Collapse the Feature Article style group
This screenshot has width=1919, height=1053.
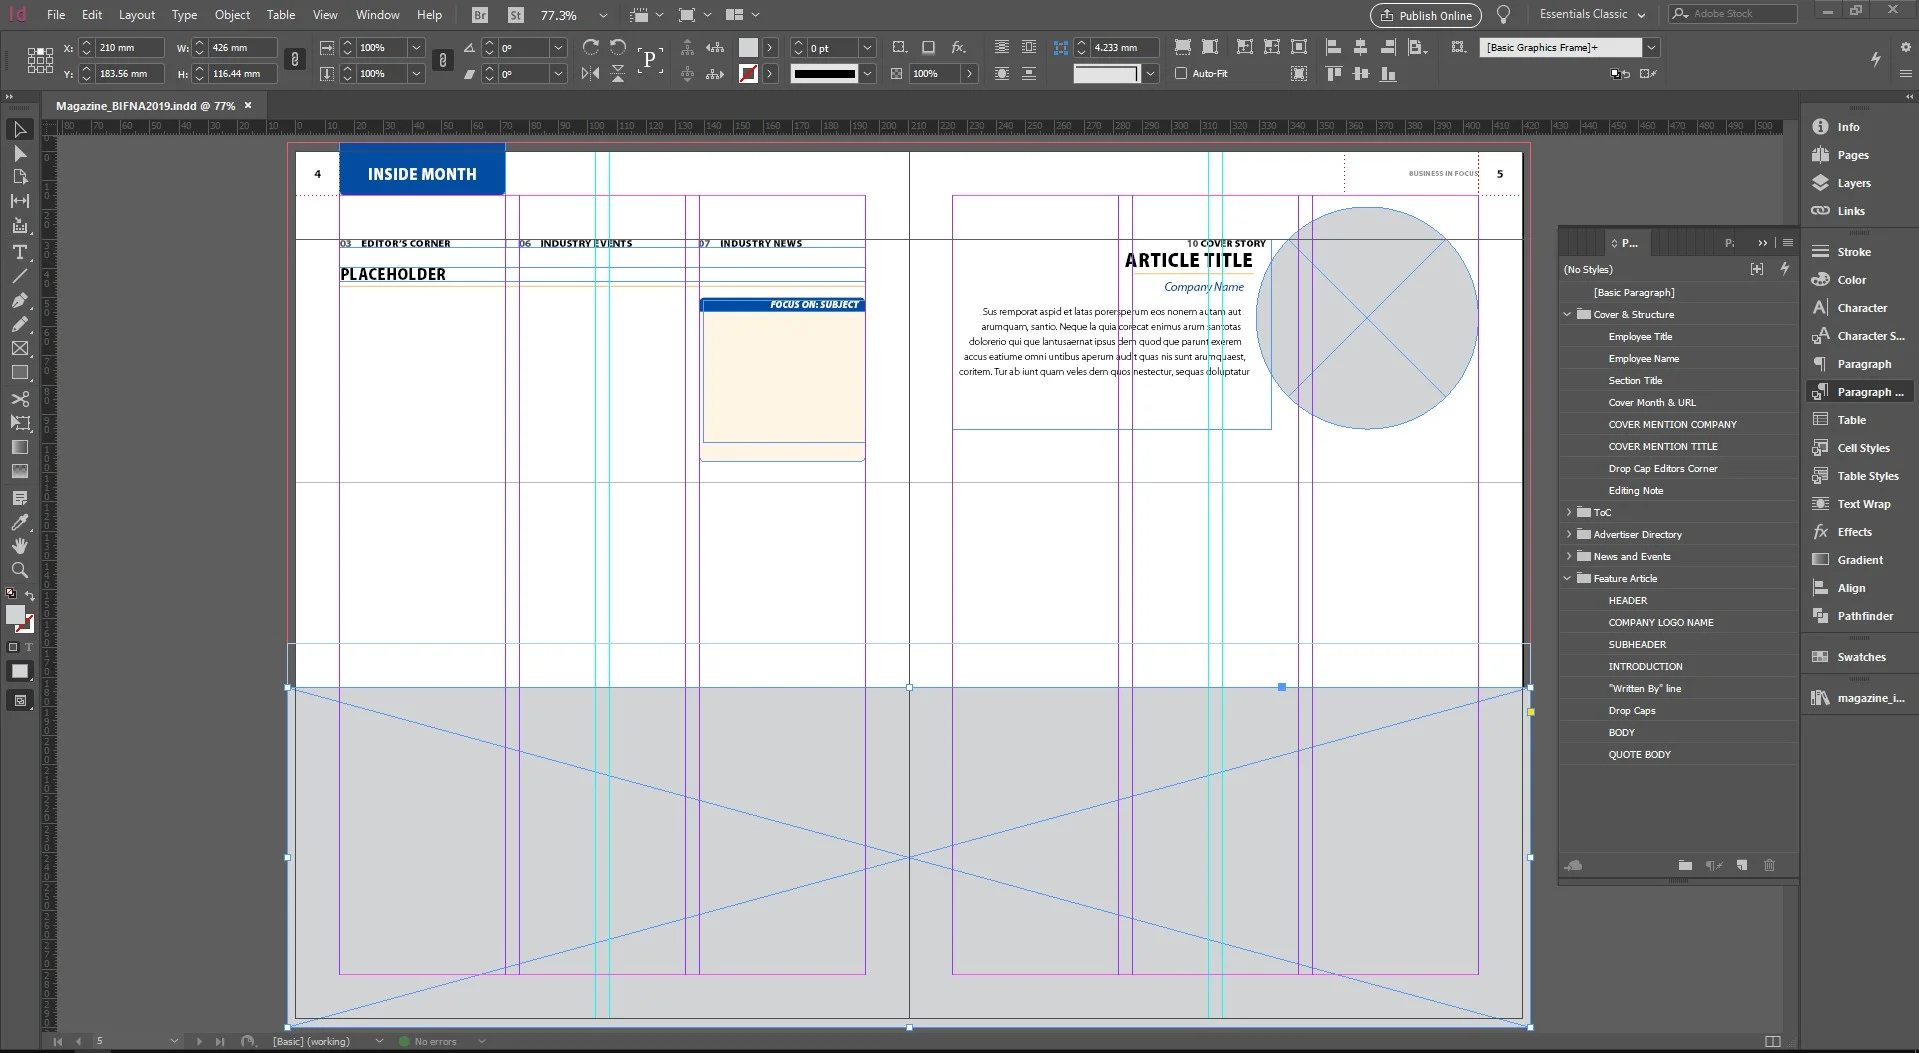1568,578
